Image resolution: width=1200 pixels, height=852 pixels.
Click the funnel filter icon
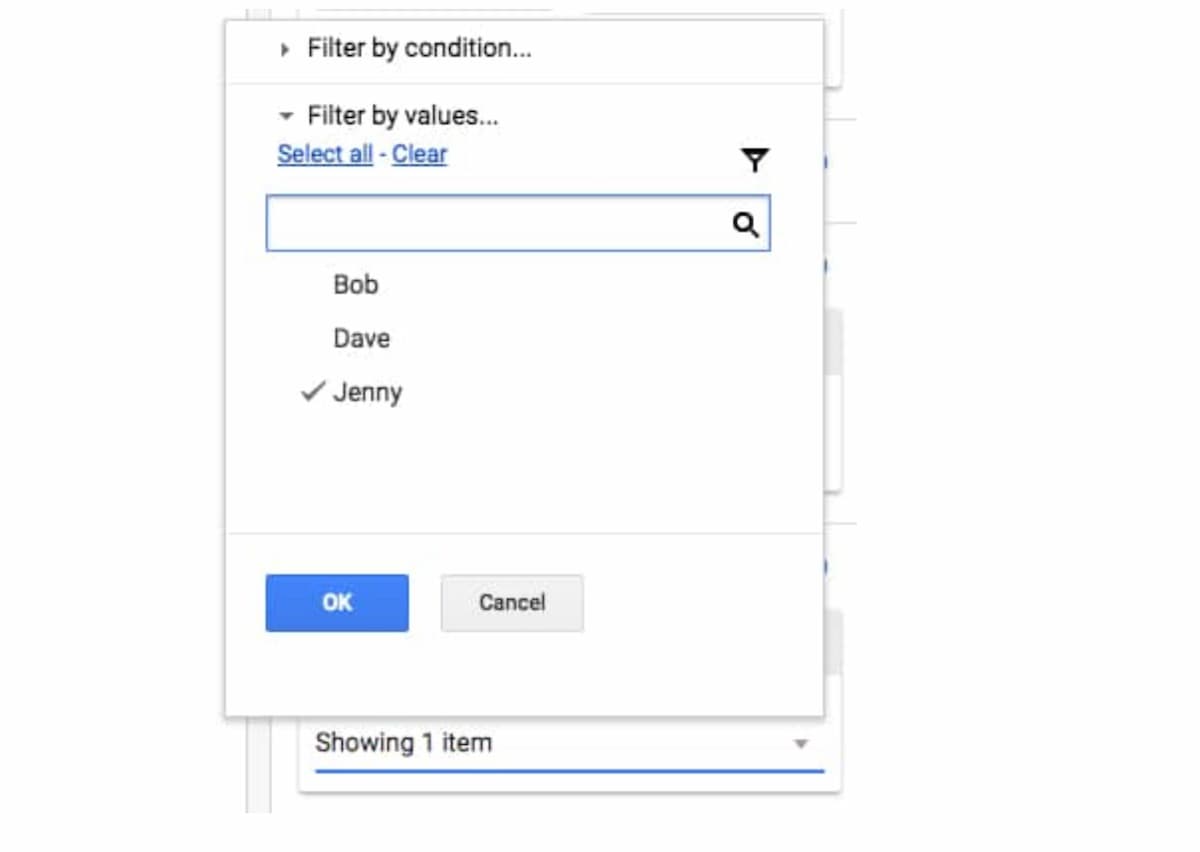click(755, 160)
